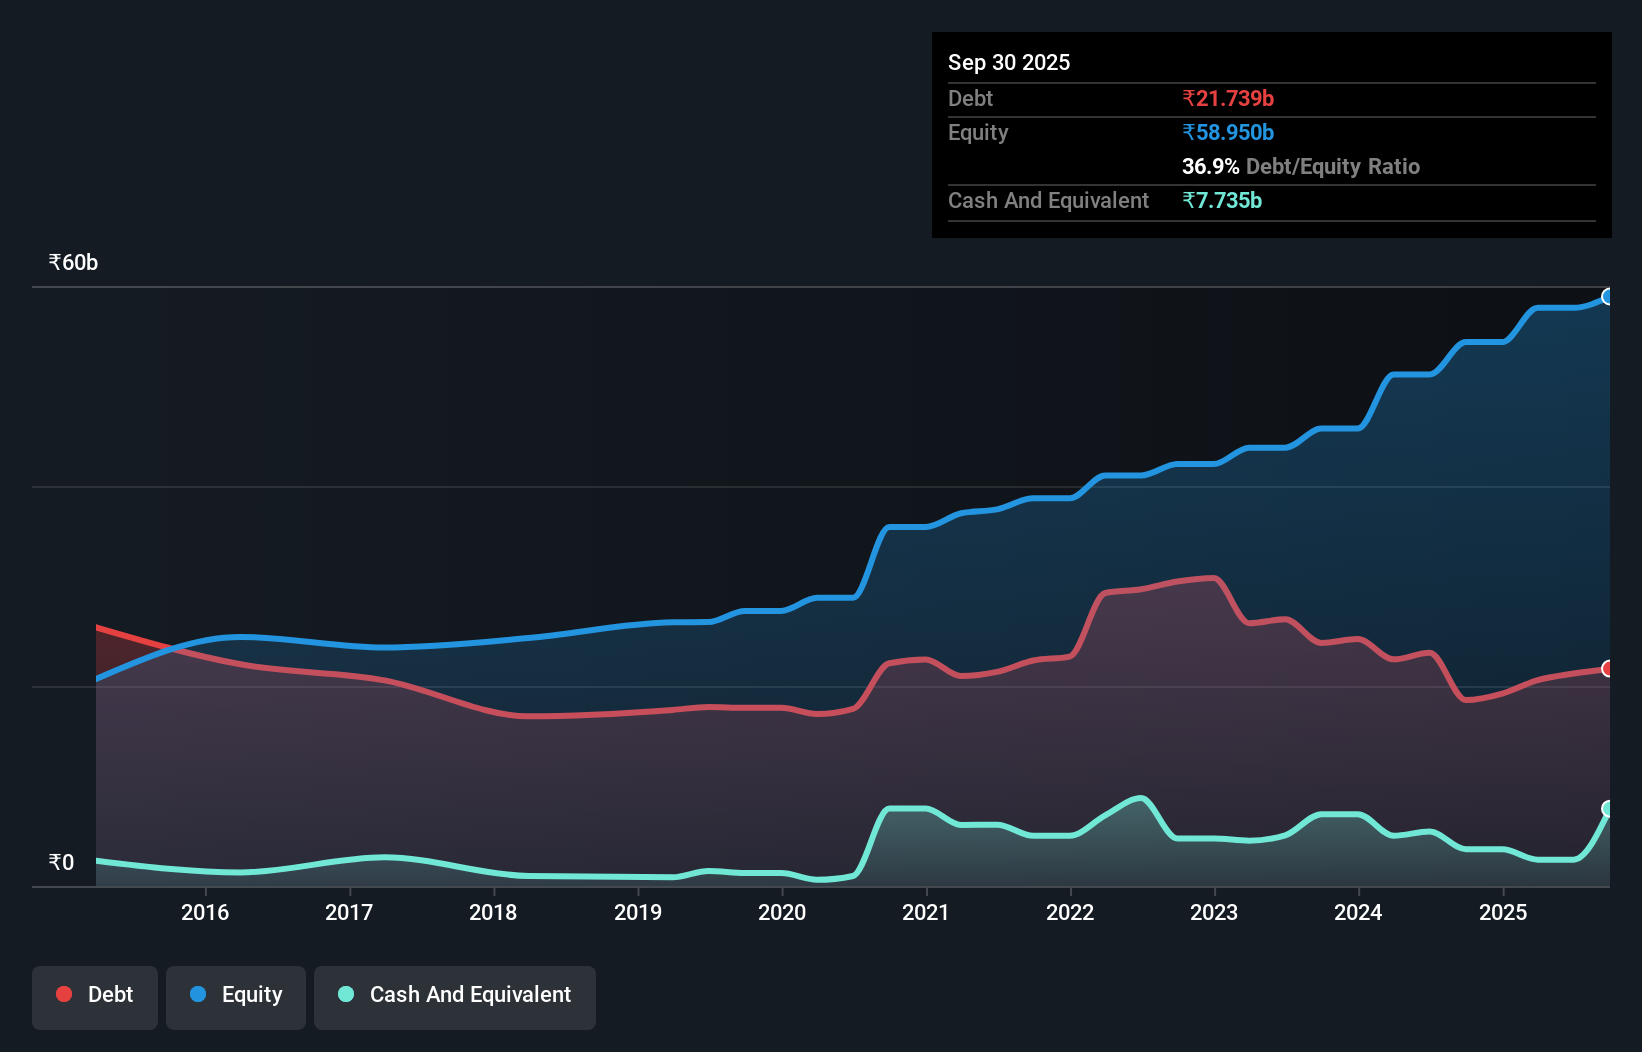Click the Debt value ₹21.739b link
This screenshot has height=1052, width=1642.
click(x=1228, y=98)
